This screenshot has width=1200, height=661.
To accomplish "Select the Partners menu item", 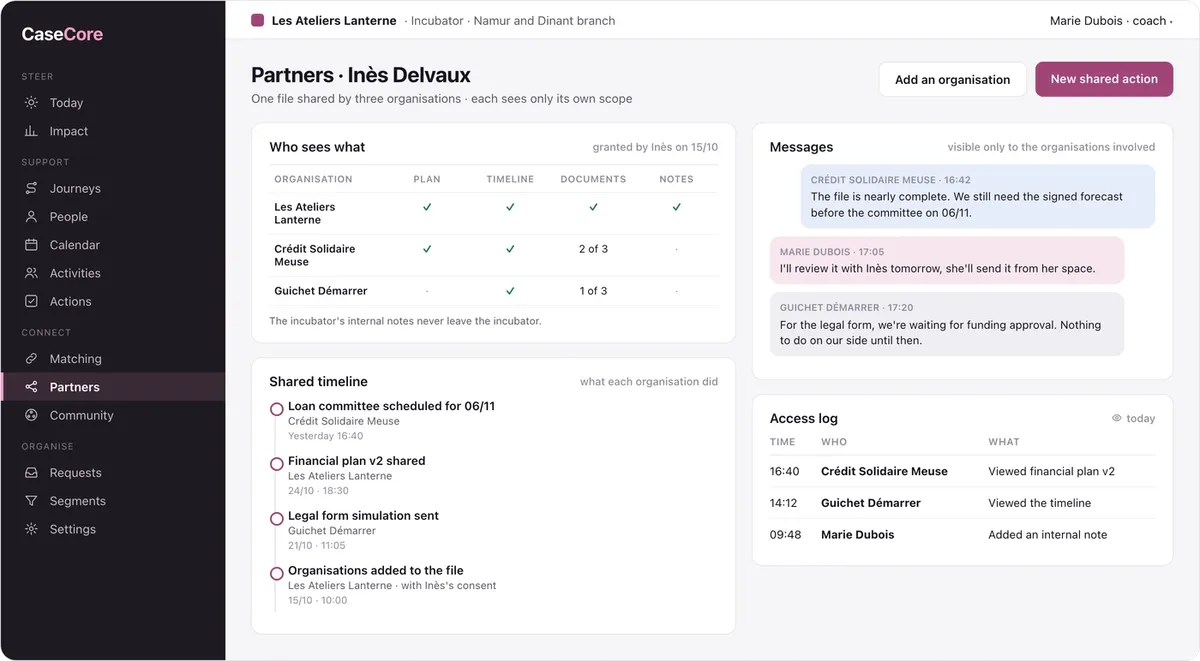I will [x=113, y=387].
